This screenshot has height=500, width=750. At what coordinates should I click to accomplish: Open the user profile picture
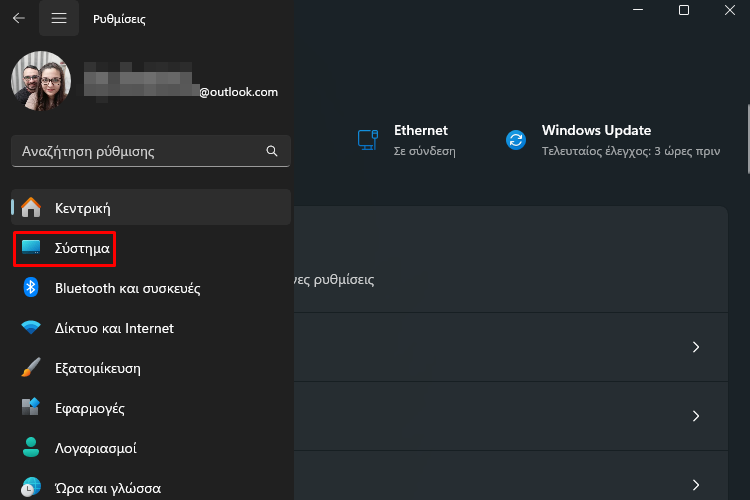(41, 81)
